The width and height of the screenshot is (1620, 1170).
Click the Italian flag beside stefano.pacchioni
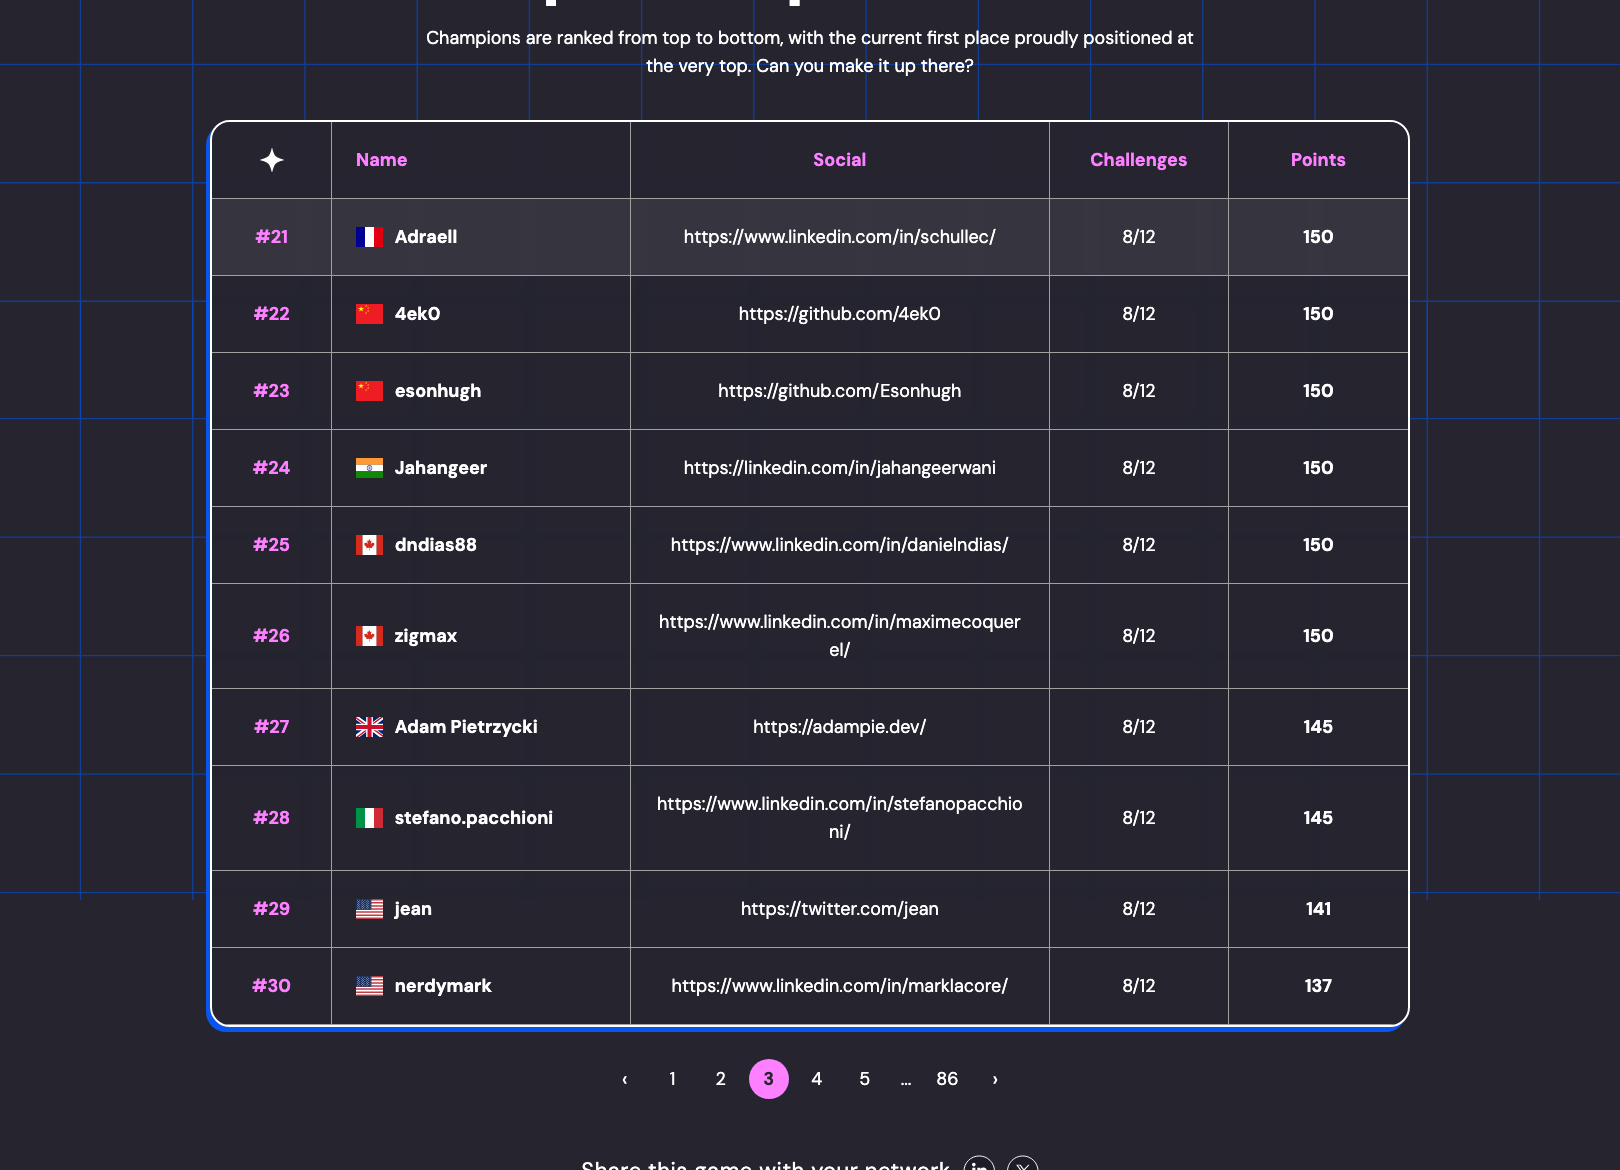[x=369, y=817]
